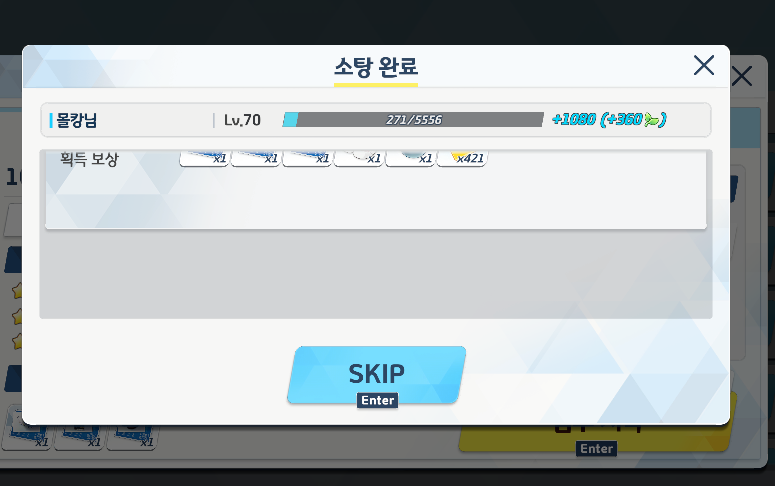The width and height of the screenshot is (775, 486).
Task: Select the x421 currency reward item
Action: (462, 158)
